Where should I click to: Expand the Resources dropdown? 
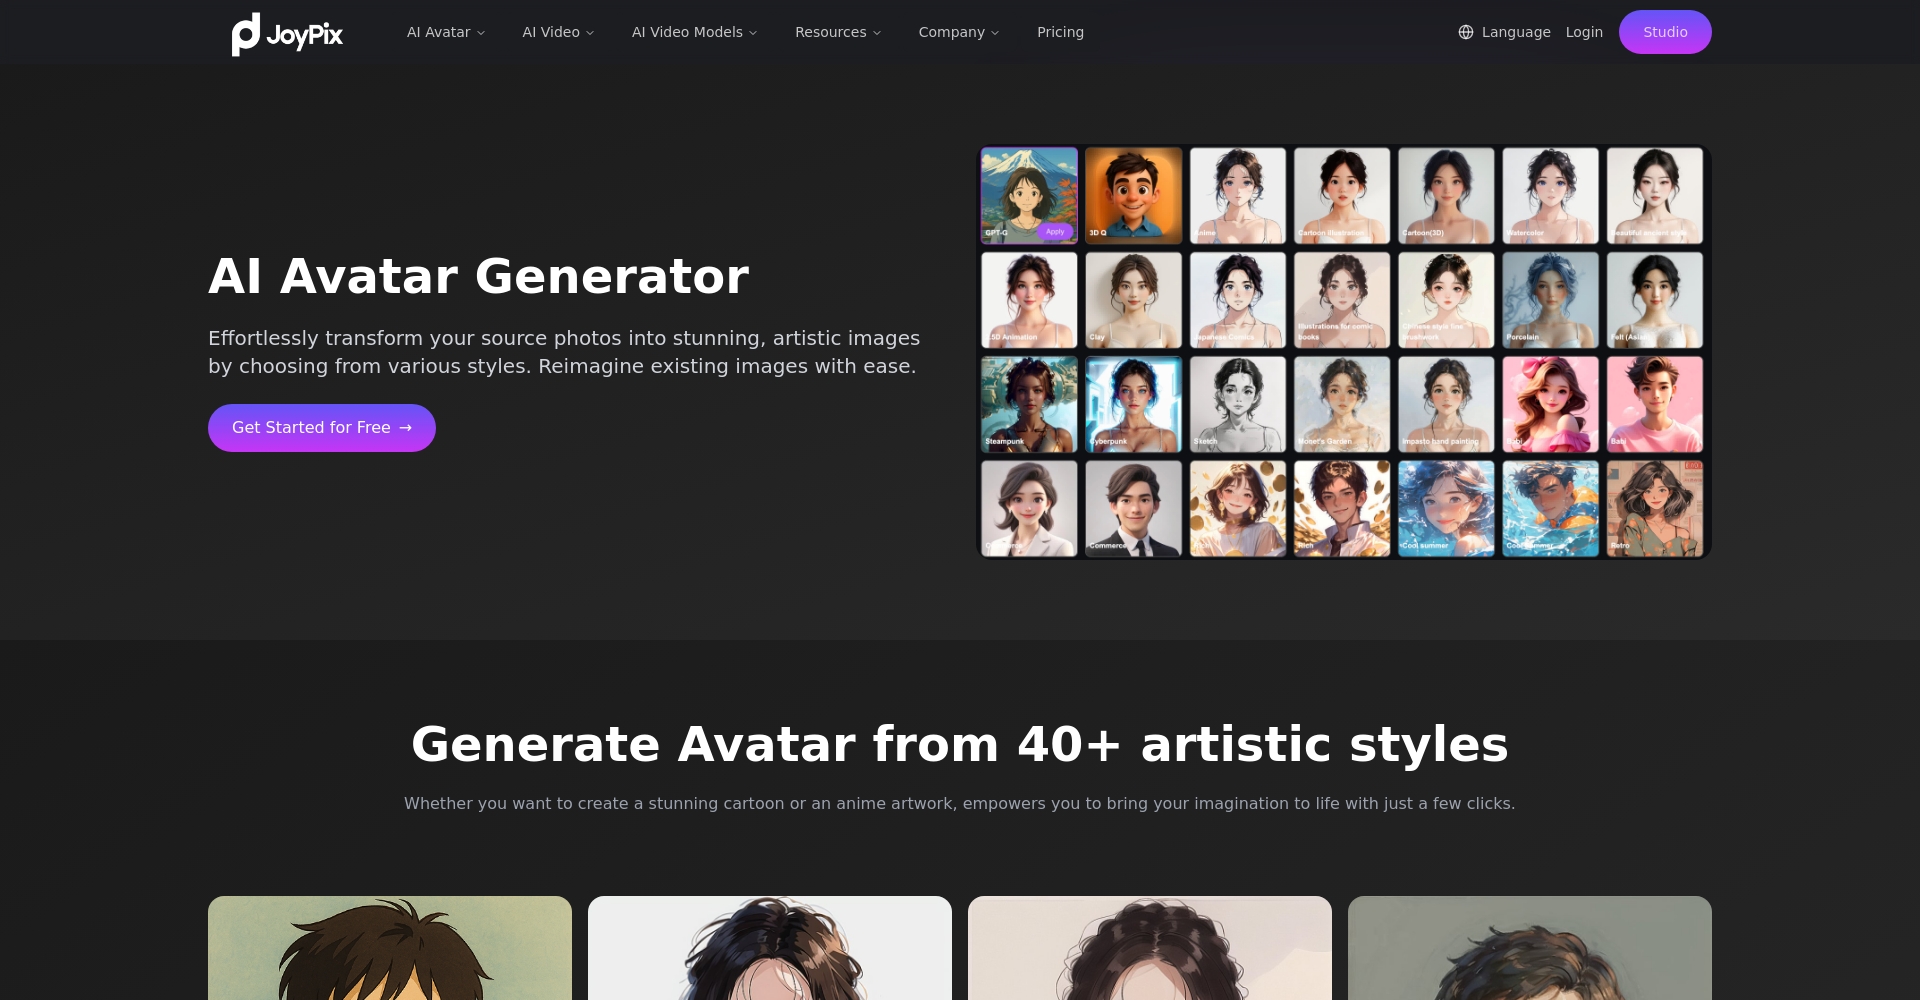(x=838, y=32)
